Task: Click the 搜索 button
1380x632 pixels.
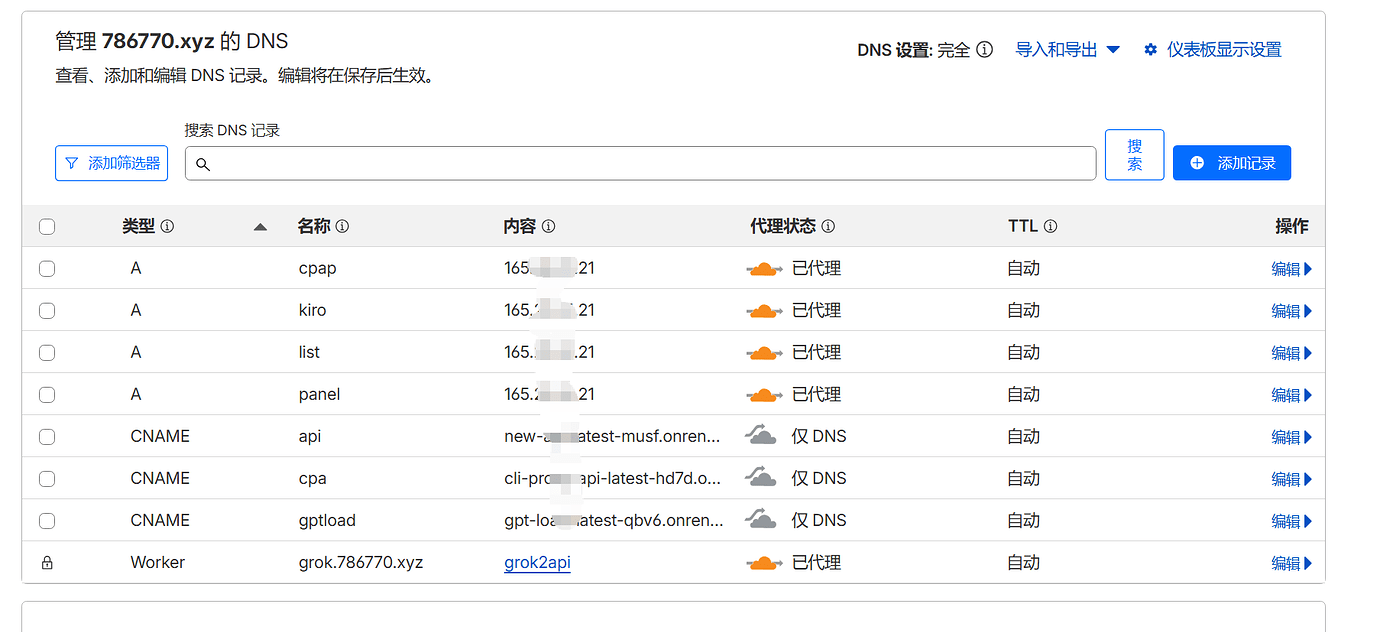Action: click(x=1134, y=155)
